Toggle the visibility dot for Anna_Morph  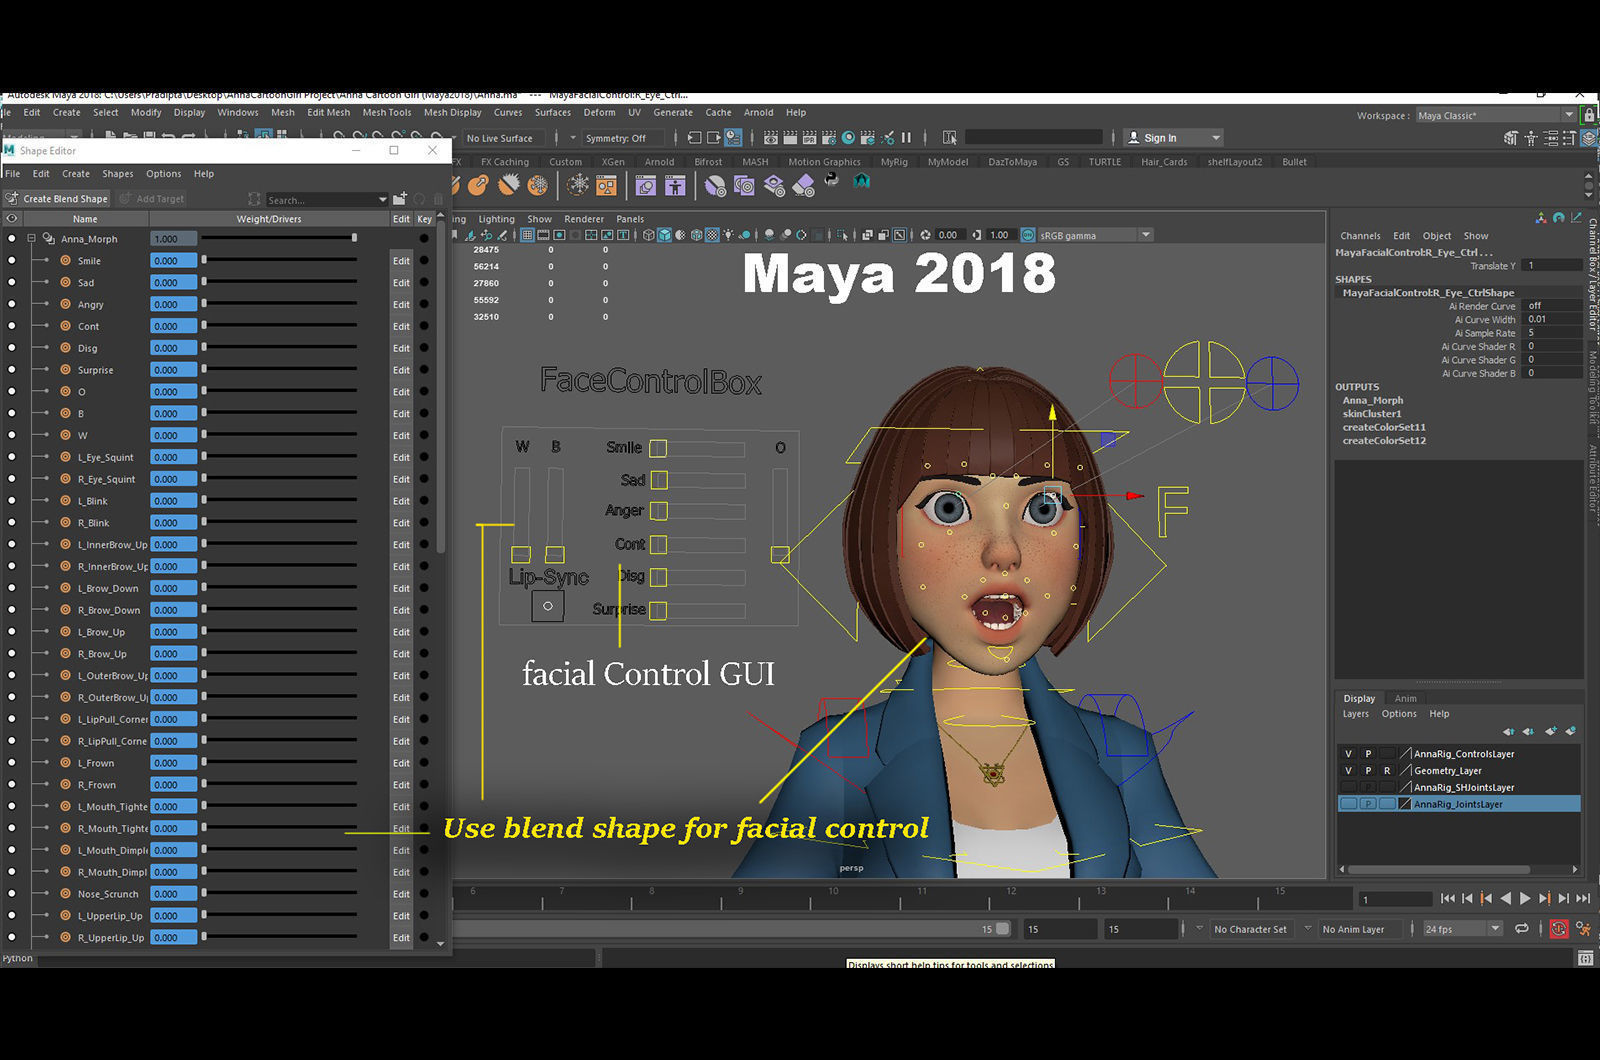tap(12, 239)
